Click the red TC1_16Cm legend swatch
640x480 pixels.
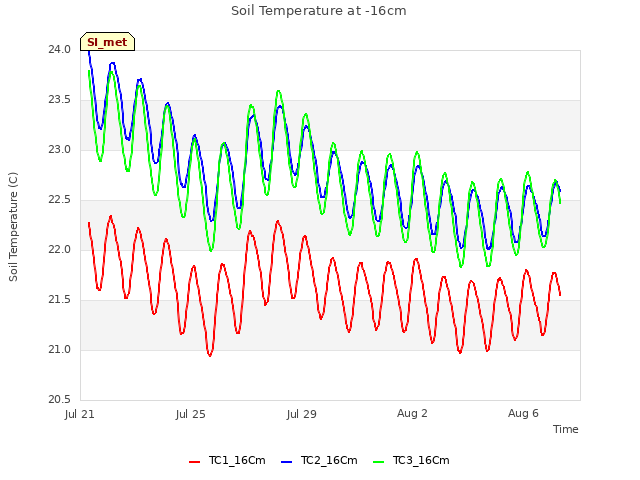[x=195, y=462]
